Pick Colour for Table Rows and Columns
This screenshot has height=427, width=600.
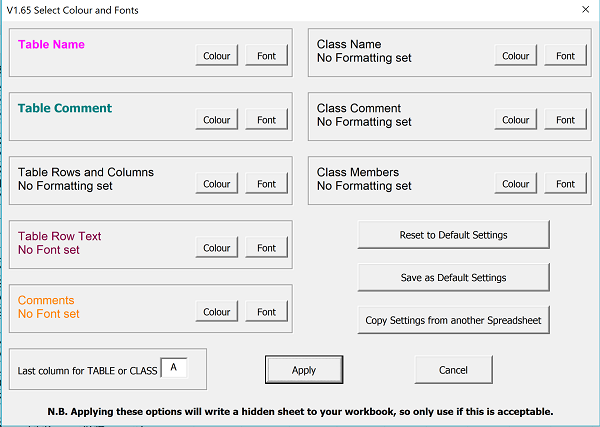(x=217, y=184)
